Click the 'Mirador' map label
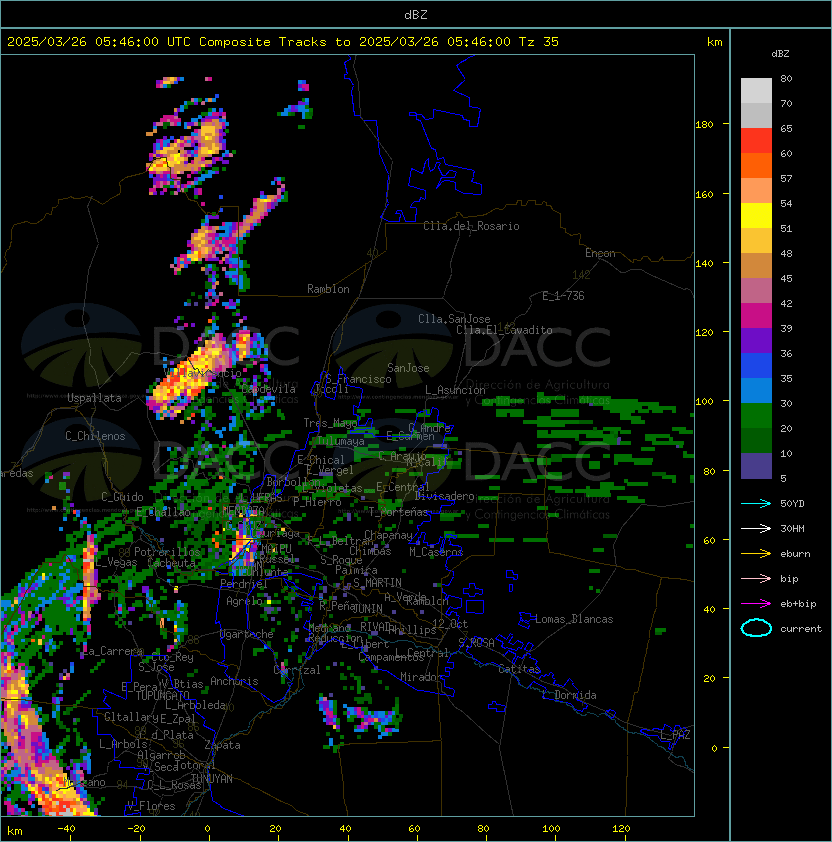 (421, 677)
